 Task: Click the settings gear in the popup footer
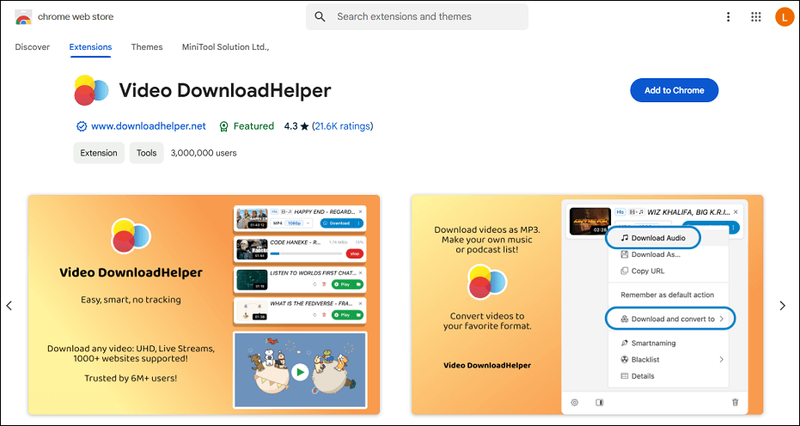574,403
